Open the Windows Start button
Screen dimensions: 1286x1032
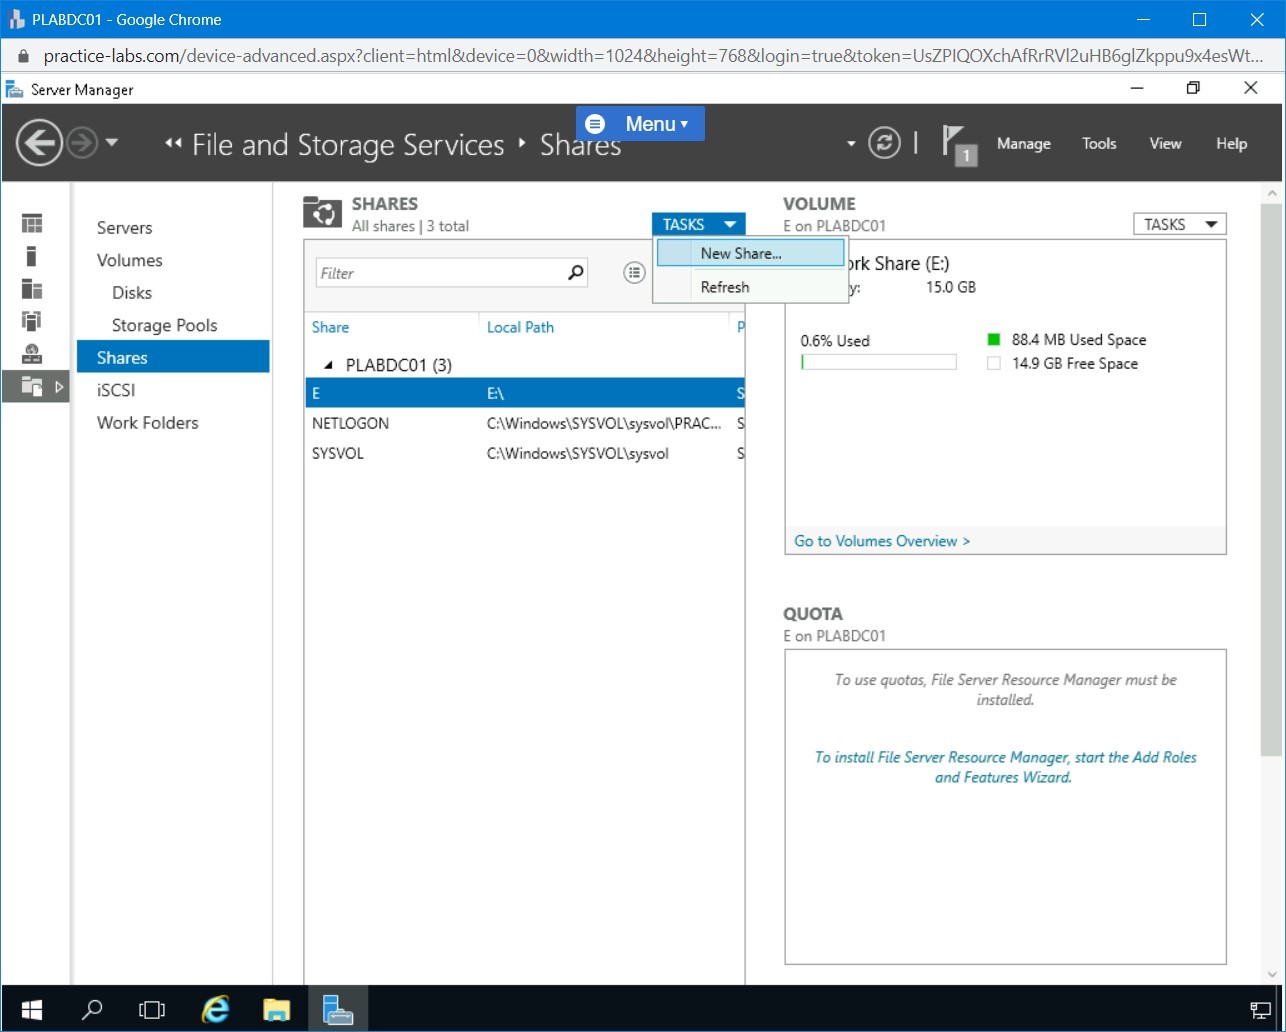[32, 1009]
